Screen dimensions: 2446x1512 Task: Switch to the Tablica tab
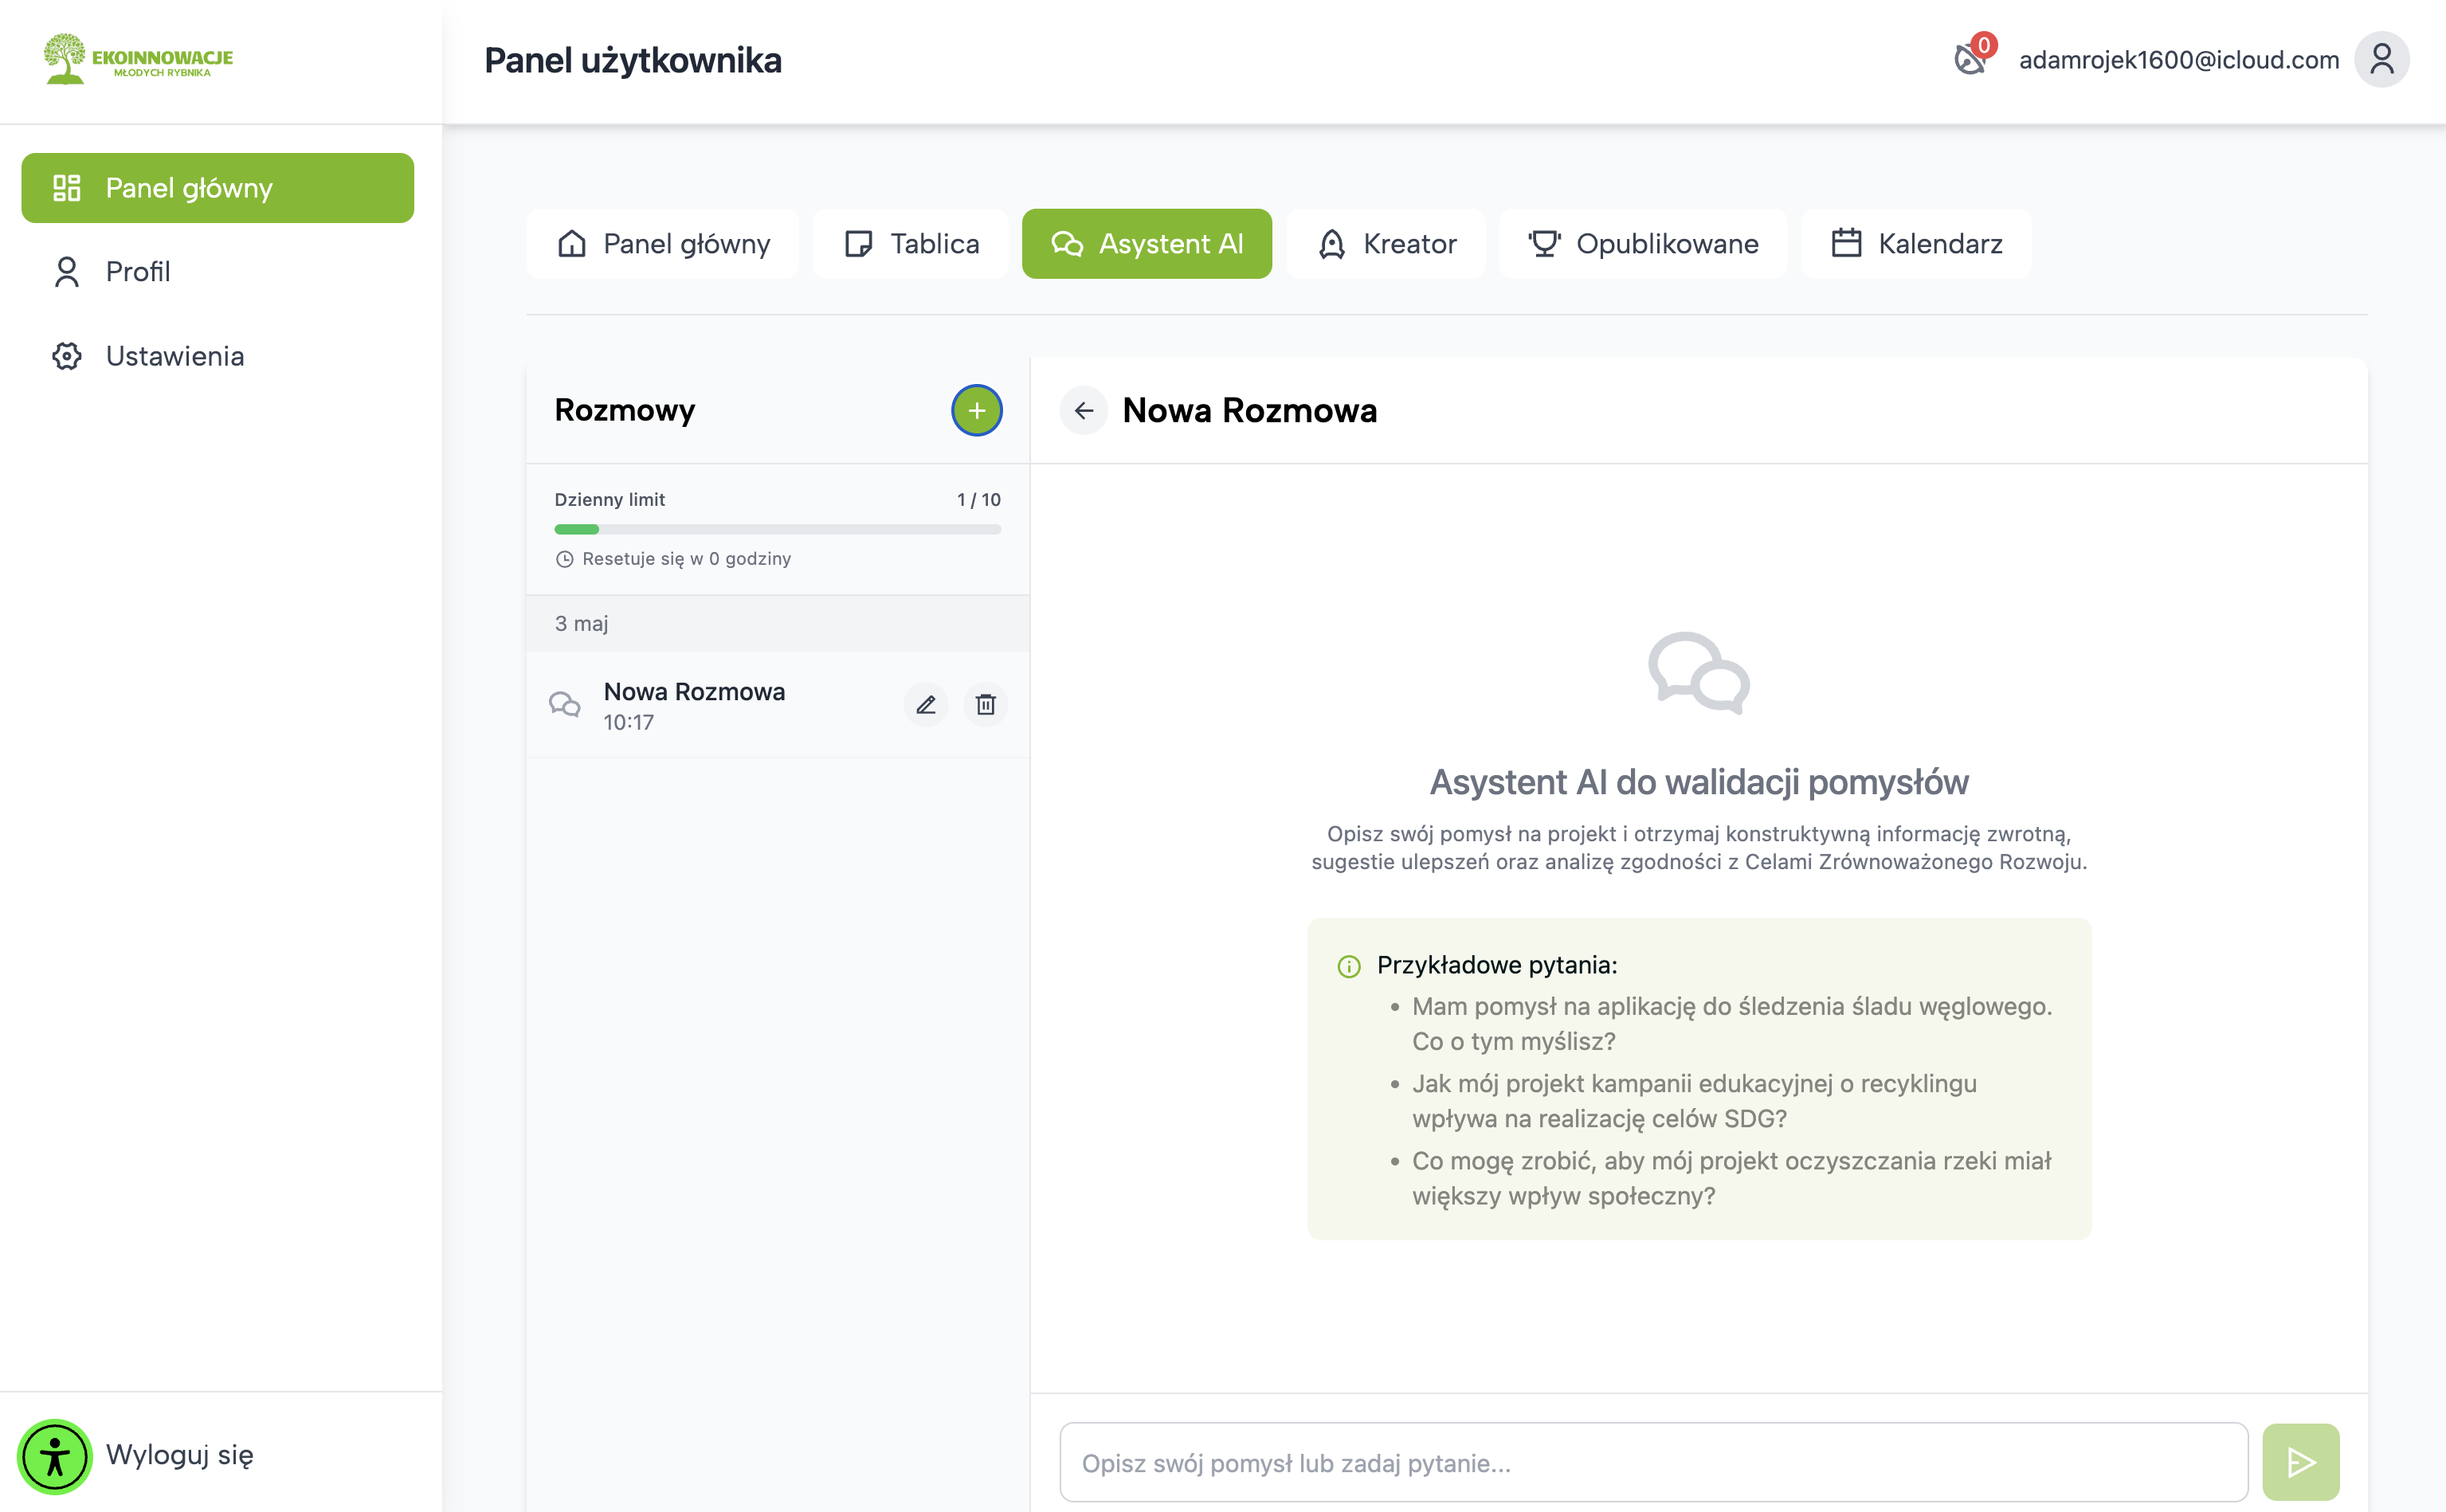click(911, 243)
